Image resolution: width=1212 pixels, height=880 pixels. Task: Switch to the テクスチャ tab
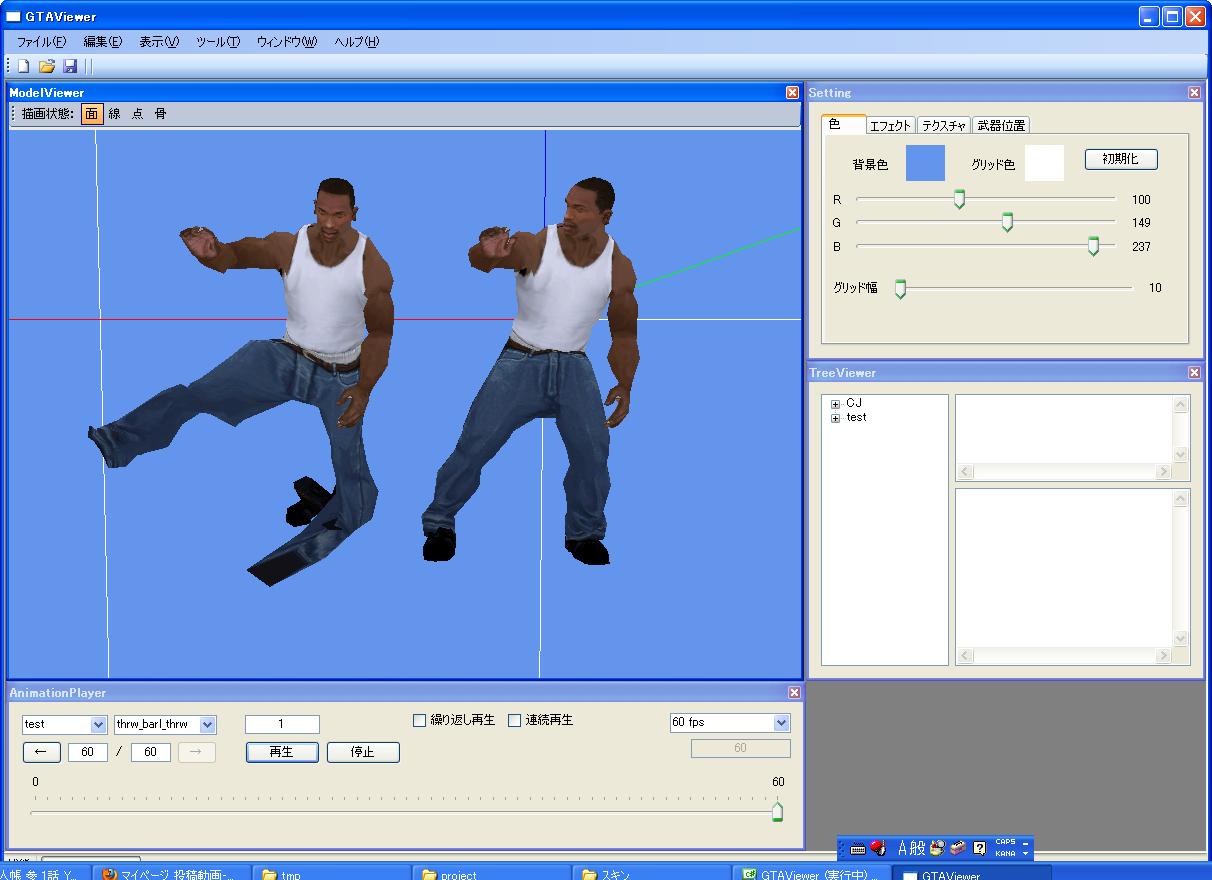(944, 125)
